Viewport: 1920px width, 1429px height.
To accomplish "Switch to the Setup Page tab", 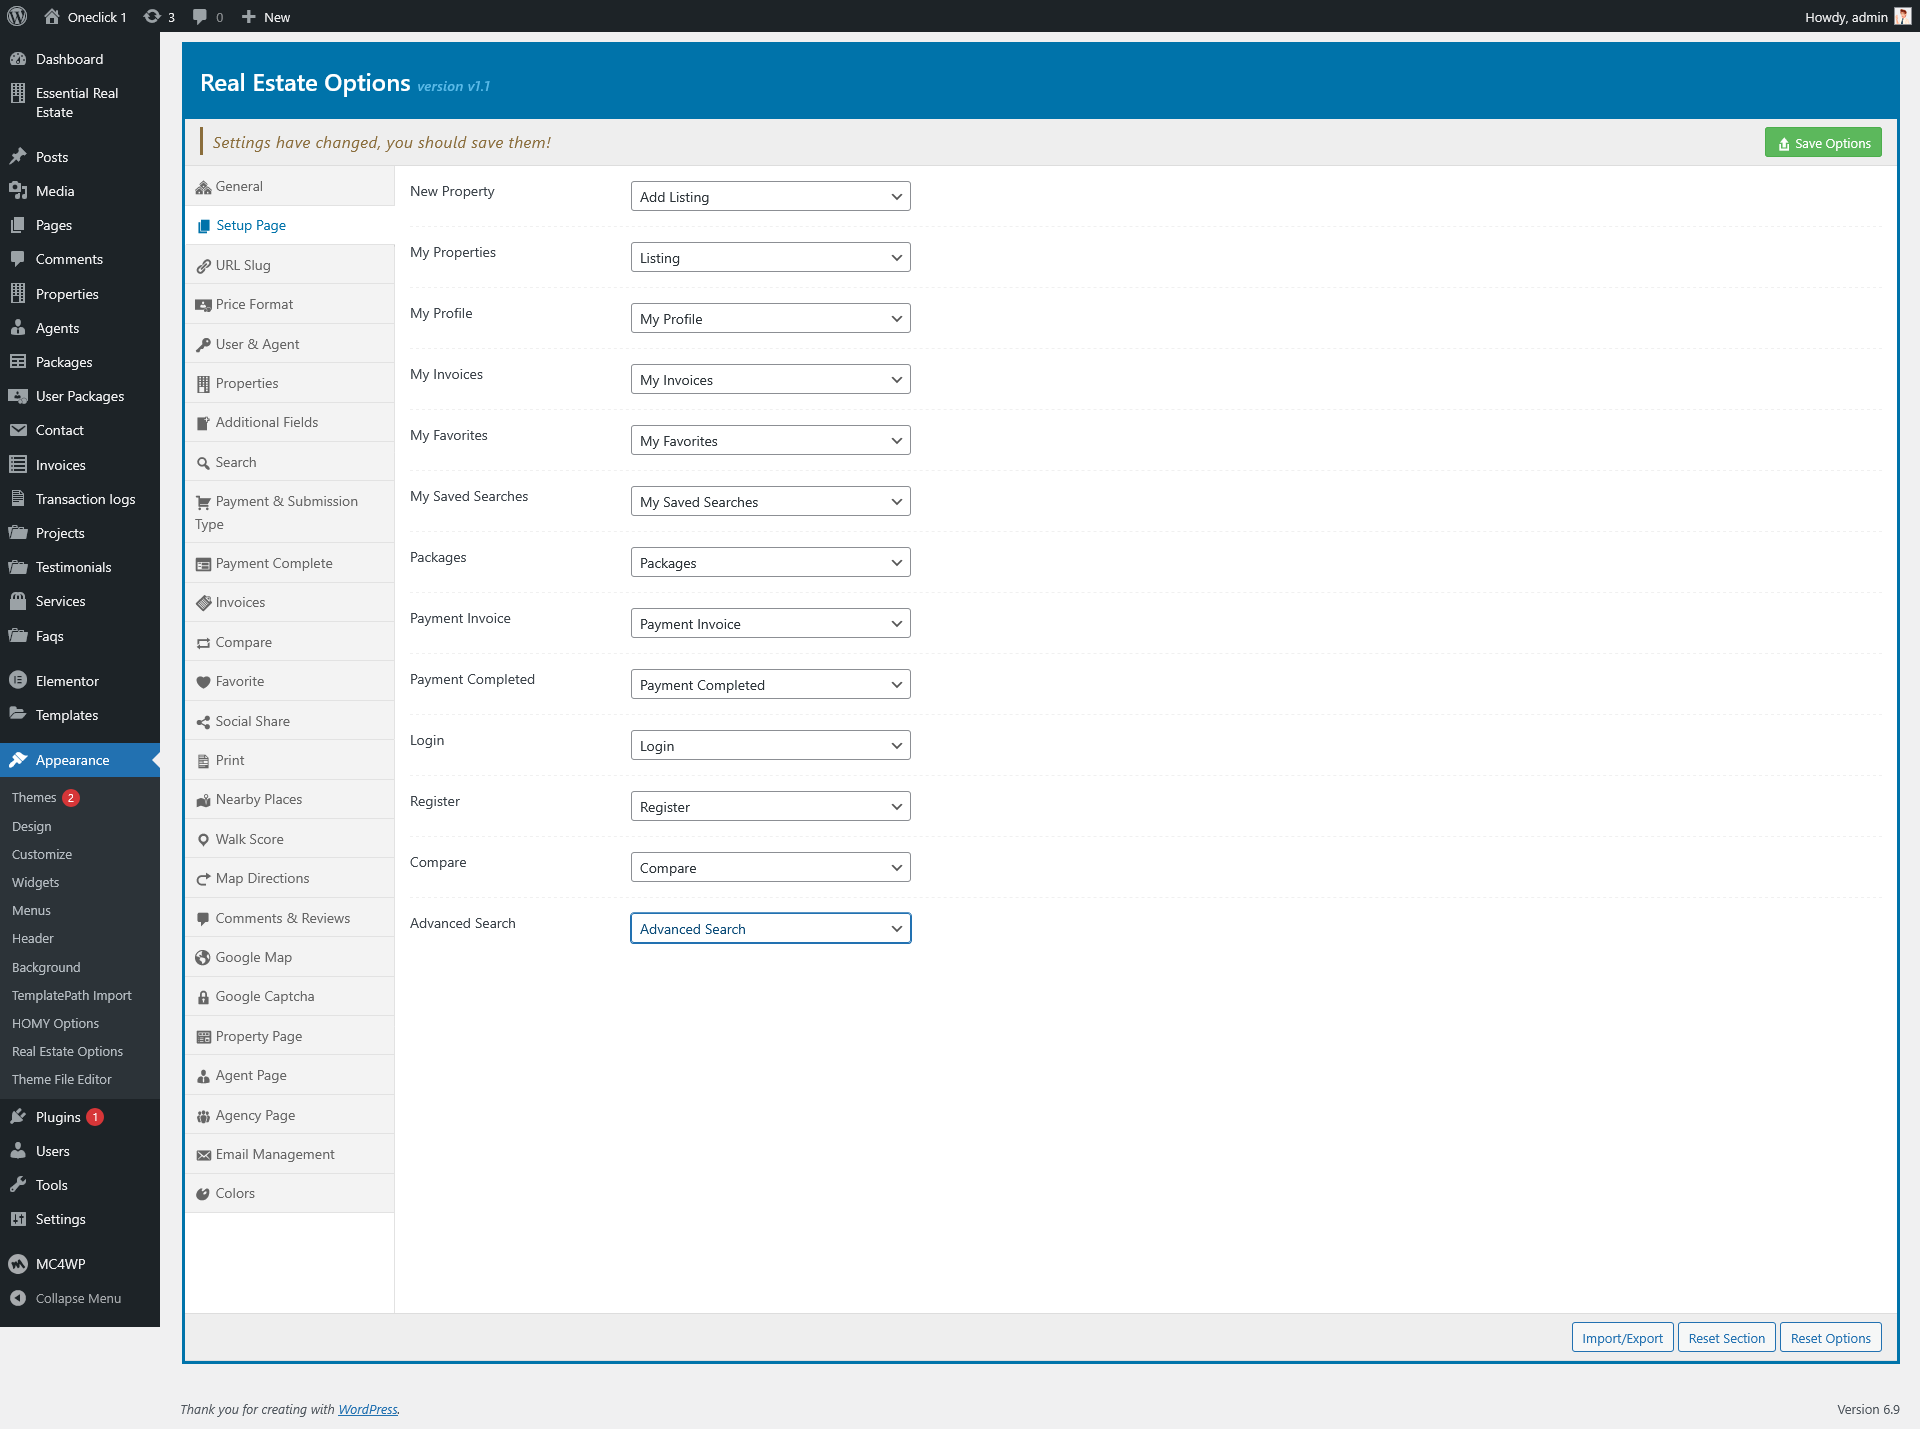I will (289, 225).
